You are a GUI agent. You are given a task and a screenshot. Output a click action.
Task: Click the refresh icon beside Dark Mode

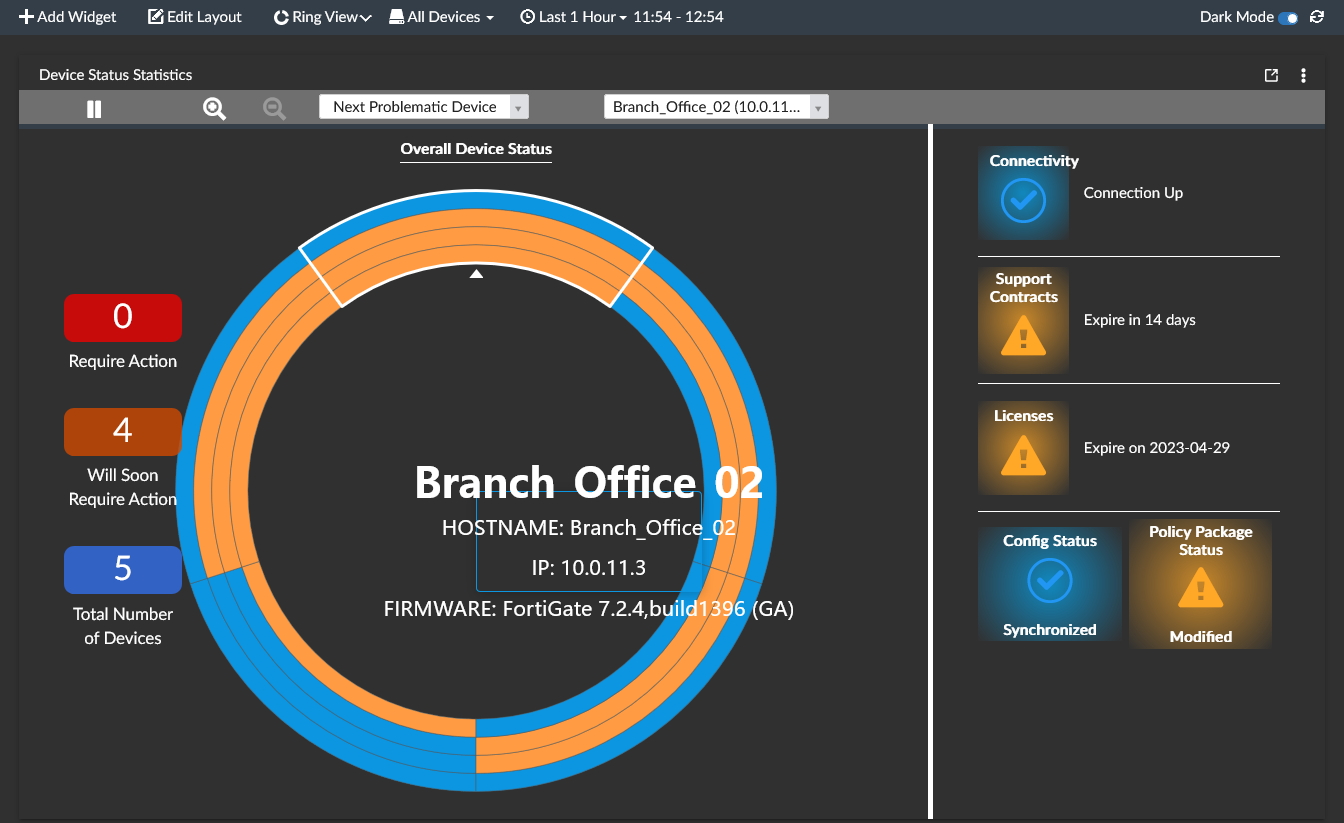[1317, 17]
